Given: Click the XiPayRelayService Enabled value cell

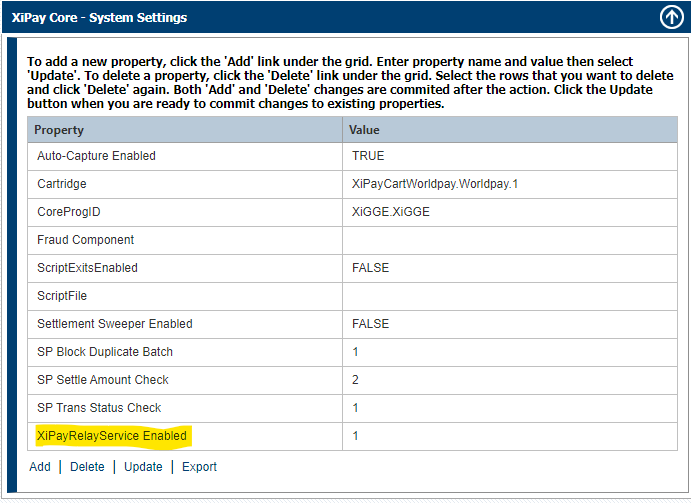Looking at the screenshot, I should (510, 436).
